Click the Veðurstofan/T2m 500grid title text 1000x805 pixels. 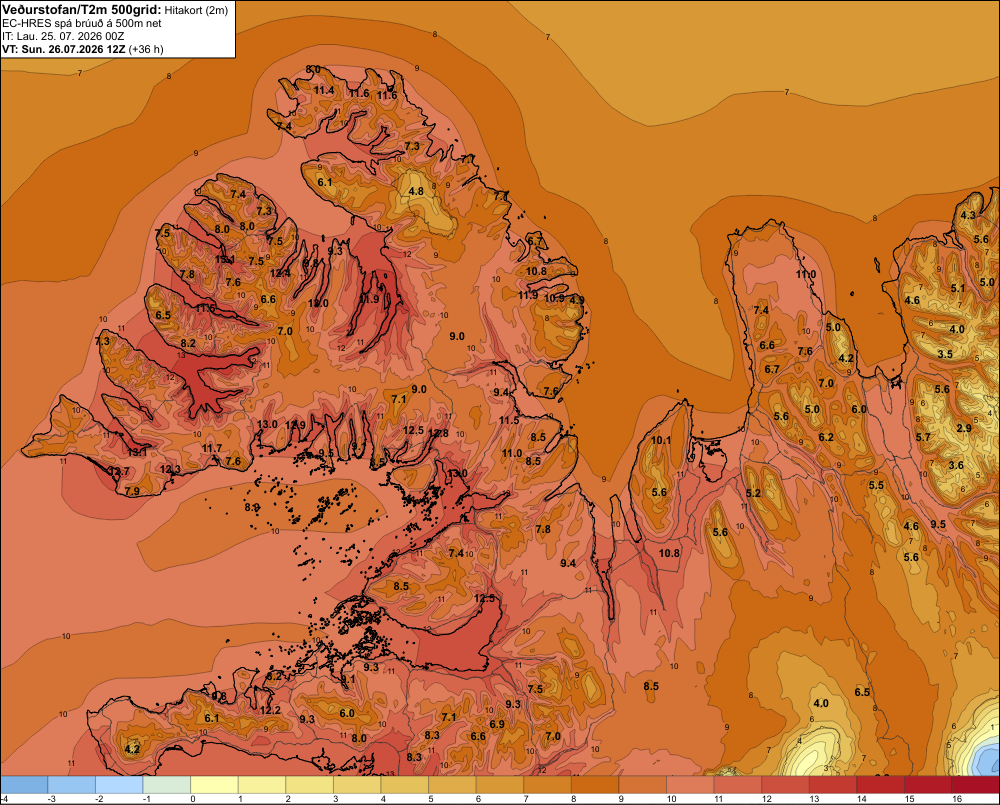[x=82, y=9]
